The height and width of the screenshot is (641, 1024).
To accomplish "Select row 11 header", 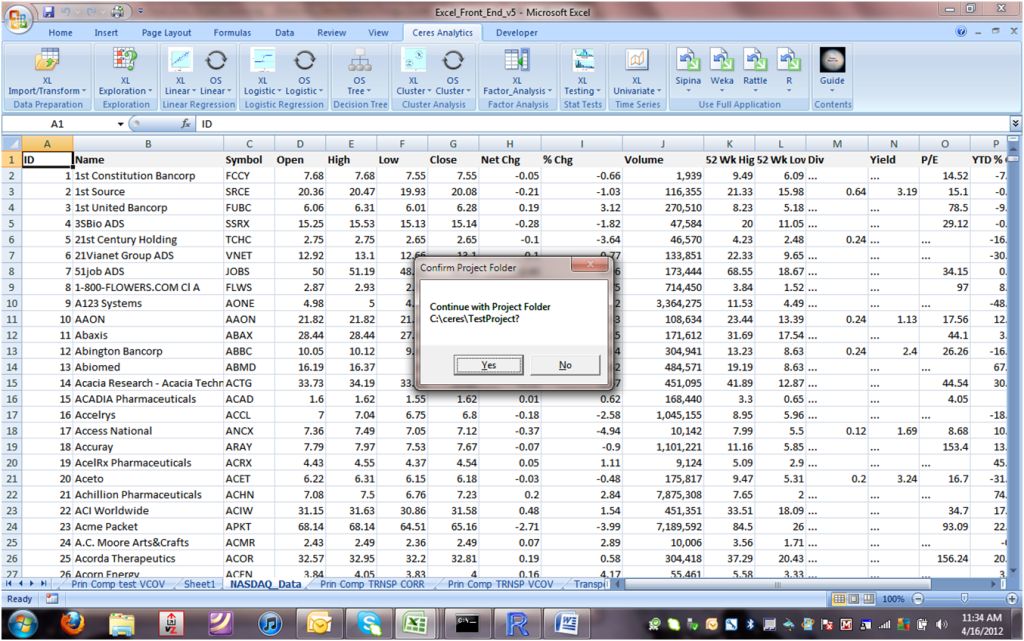I will point(12,319).
